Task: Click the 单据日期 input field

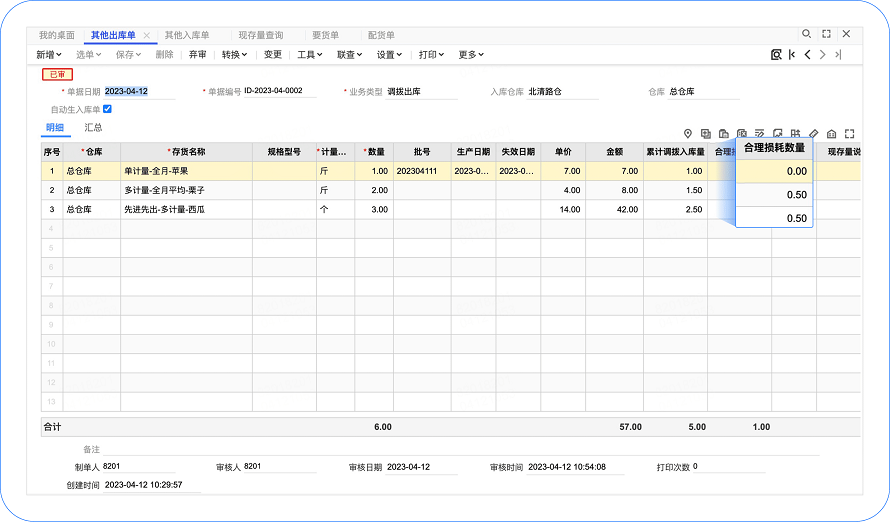Action: coord(138,92)
